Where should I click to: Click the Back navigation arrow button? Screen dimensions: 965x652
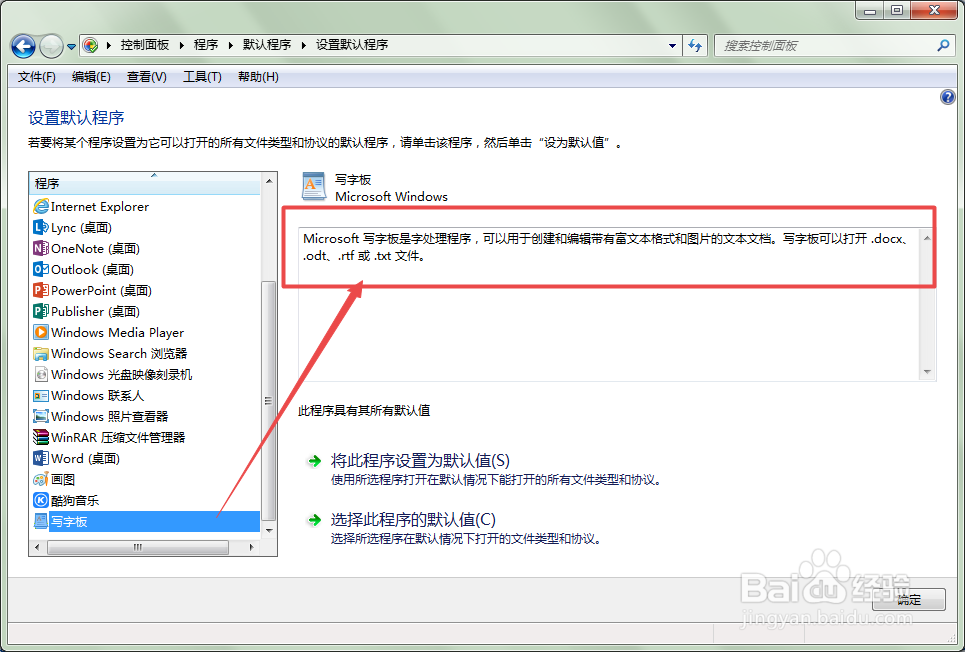[x=23, y=46]
